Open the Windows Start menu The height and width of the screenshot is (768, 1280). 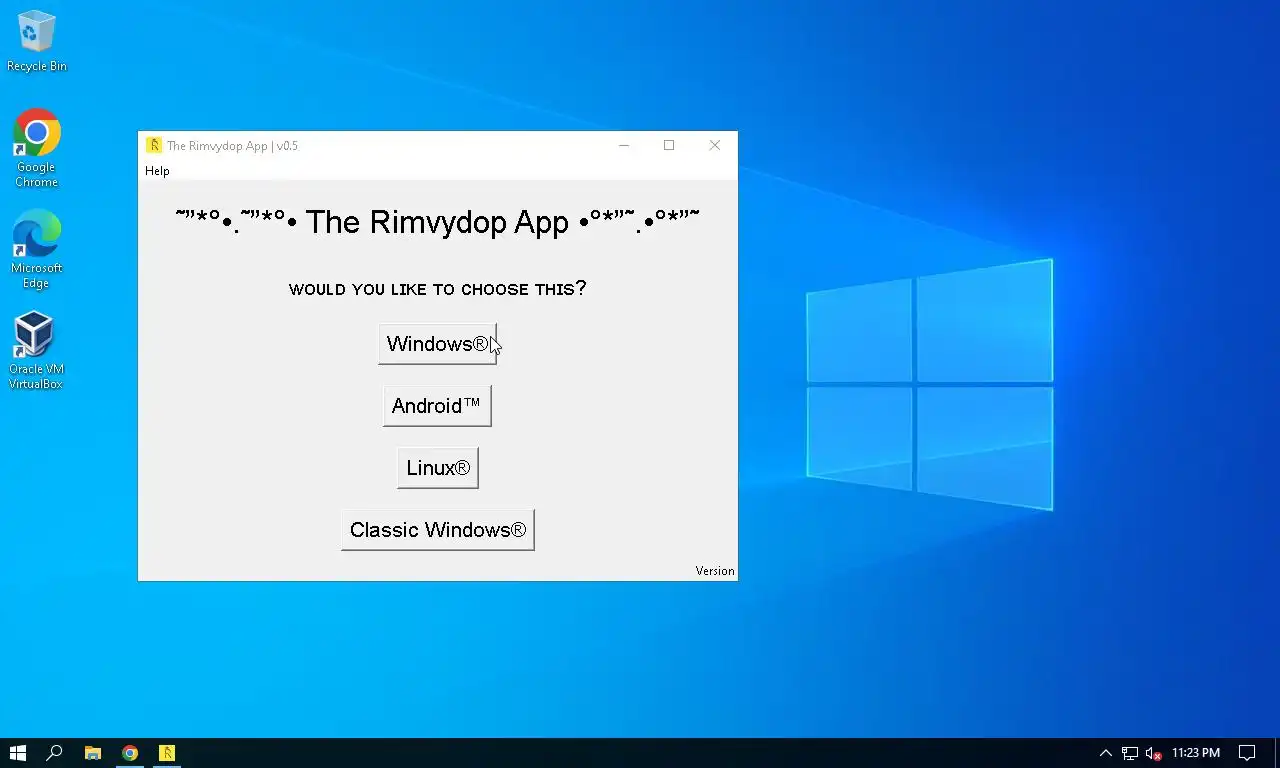17,753
